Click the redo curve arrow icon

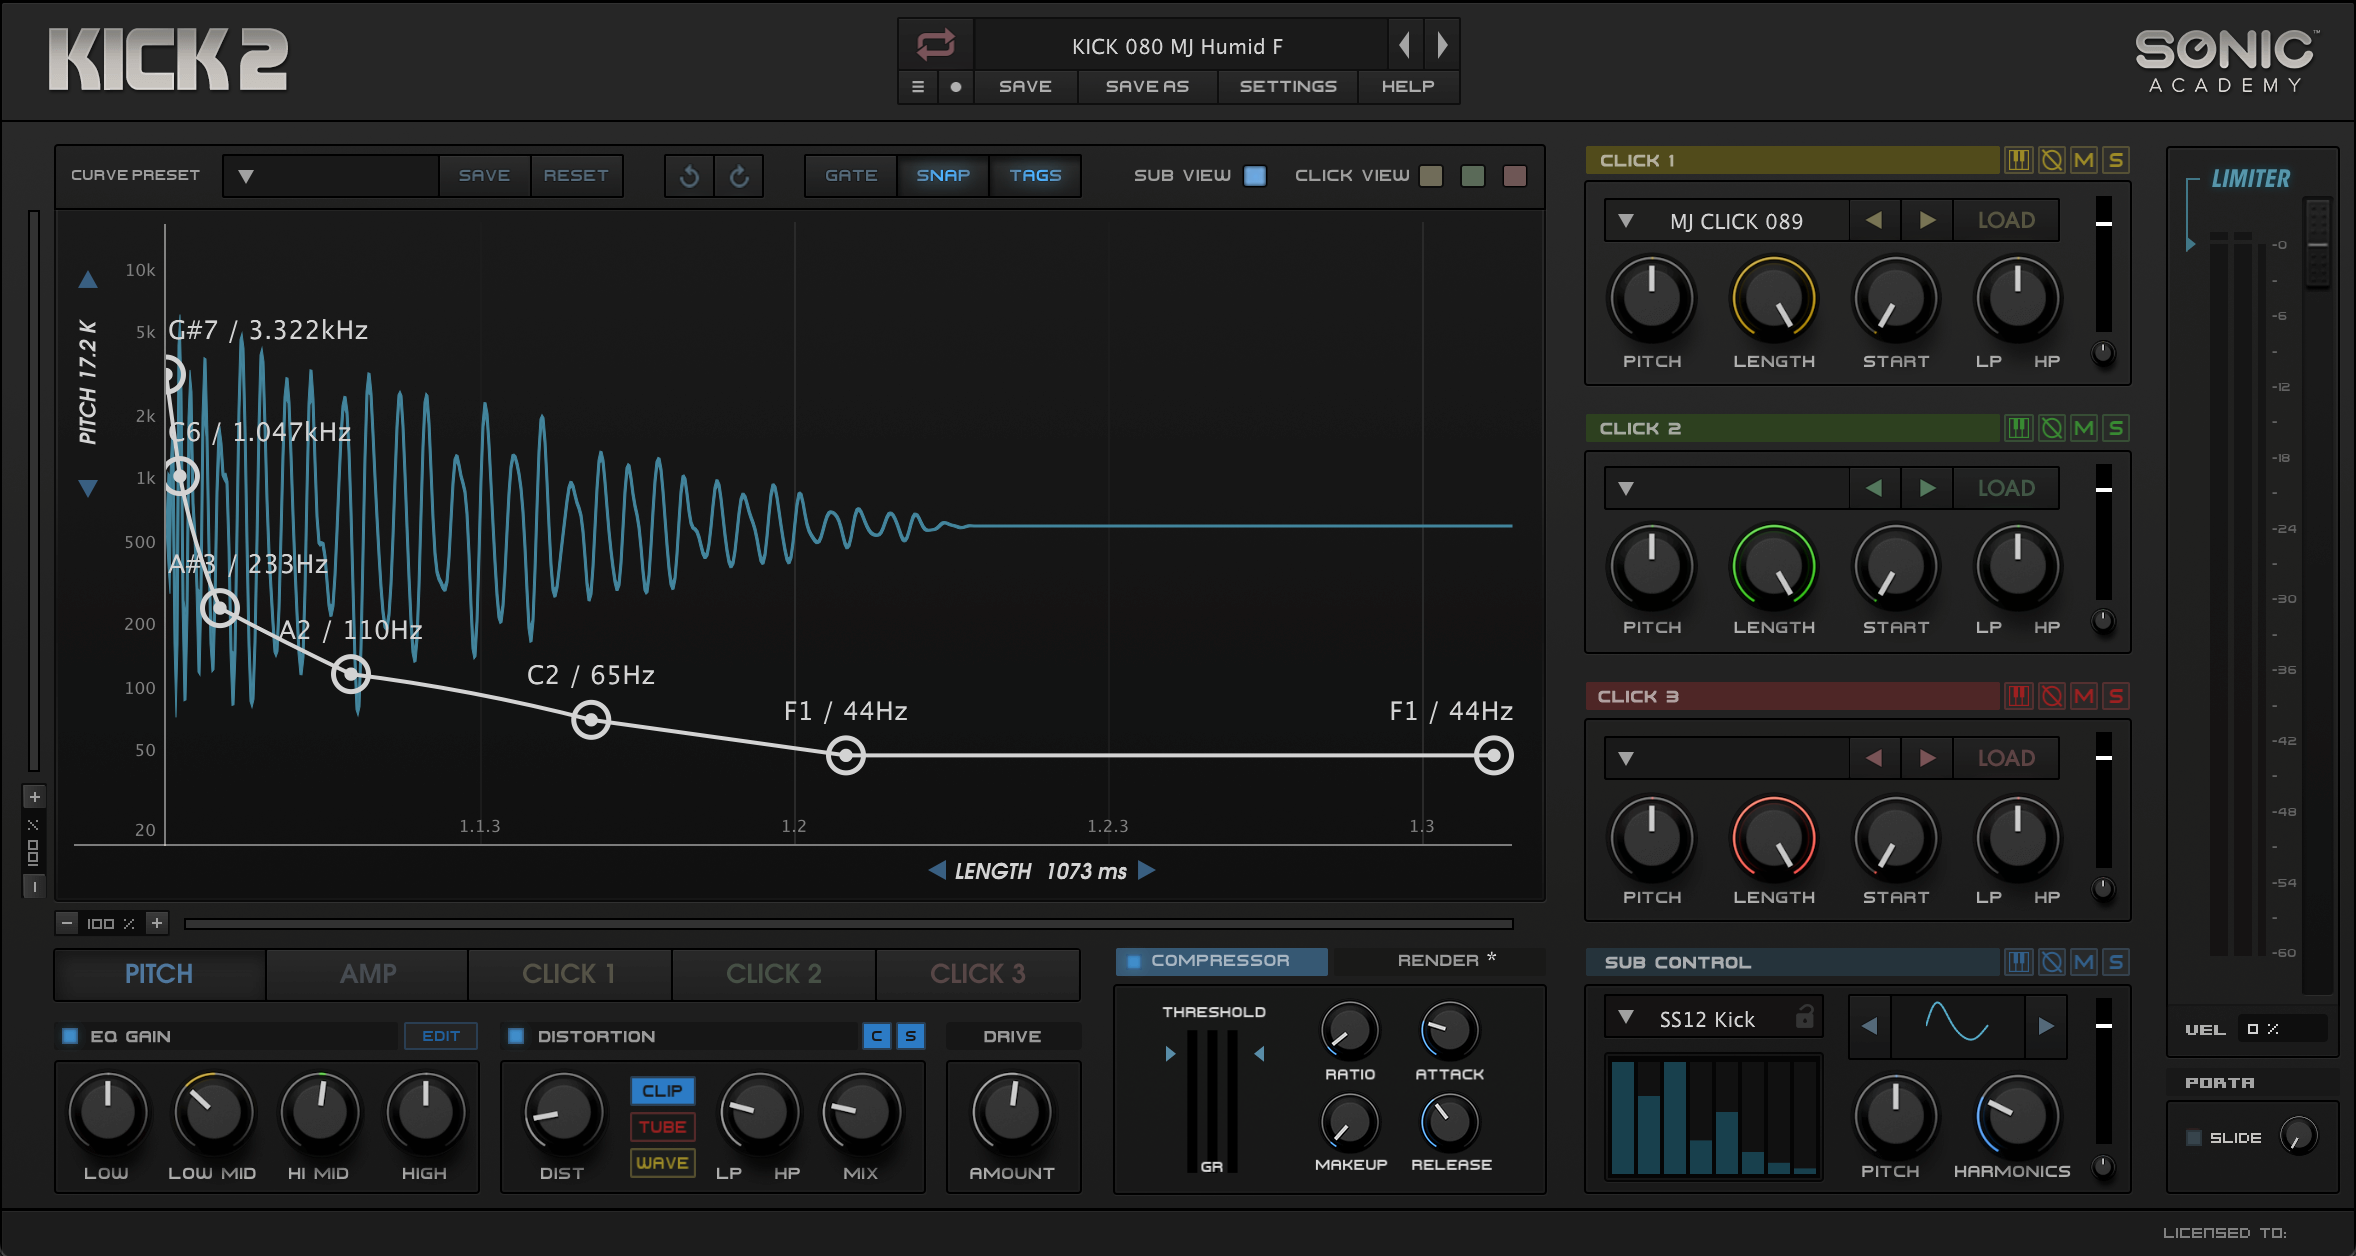(739, 176)
